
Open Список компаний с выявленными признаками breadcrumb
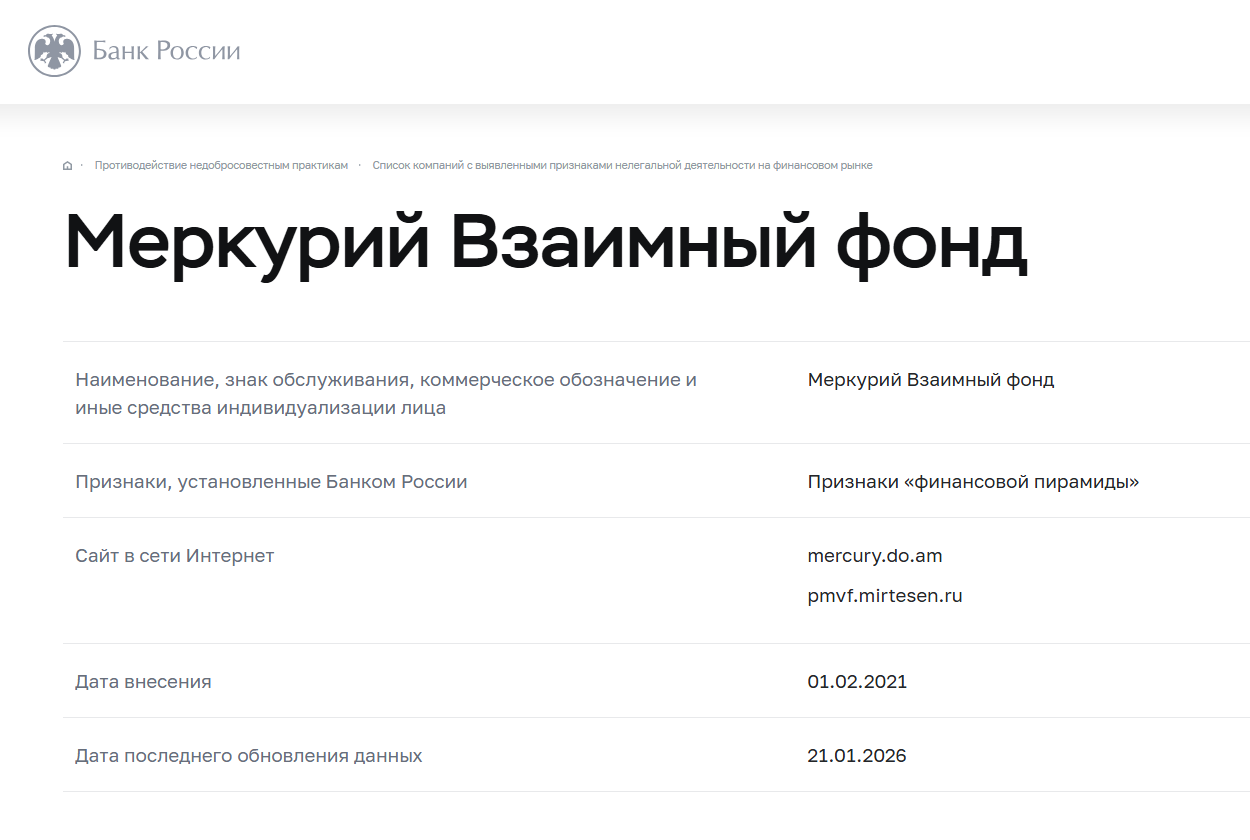tap(622, 165)
